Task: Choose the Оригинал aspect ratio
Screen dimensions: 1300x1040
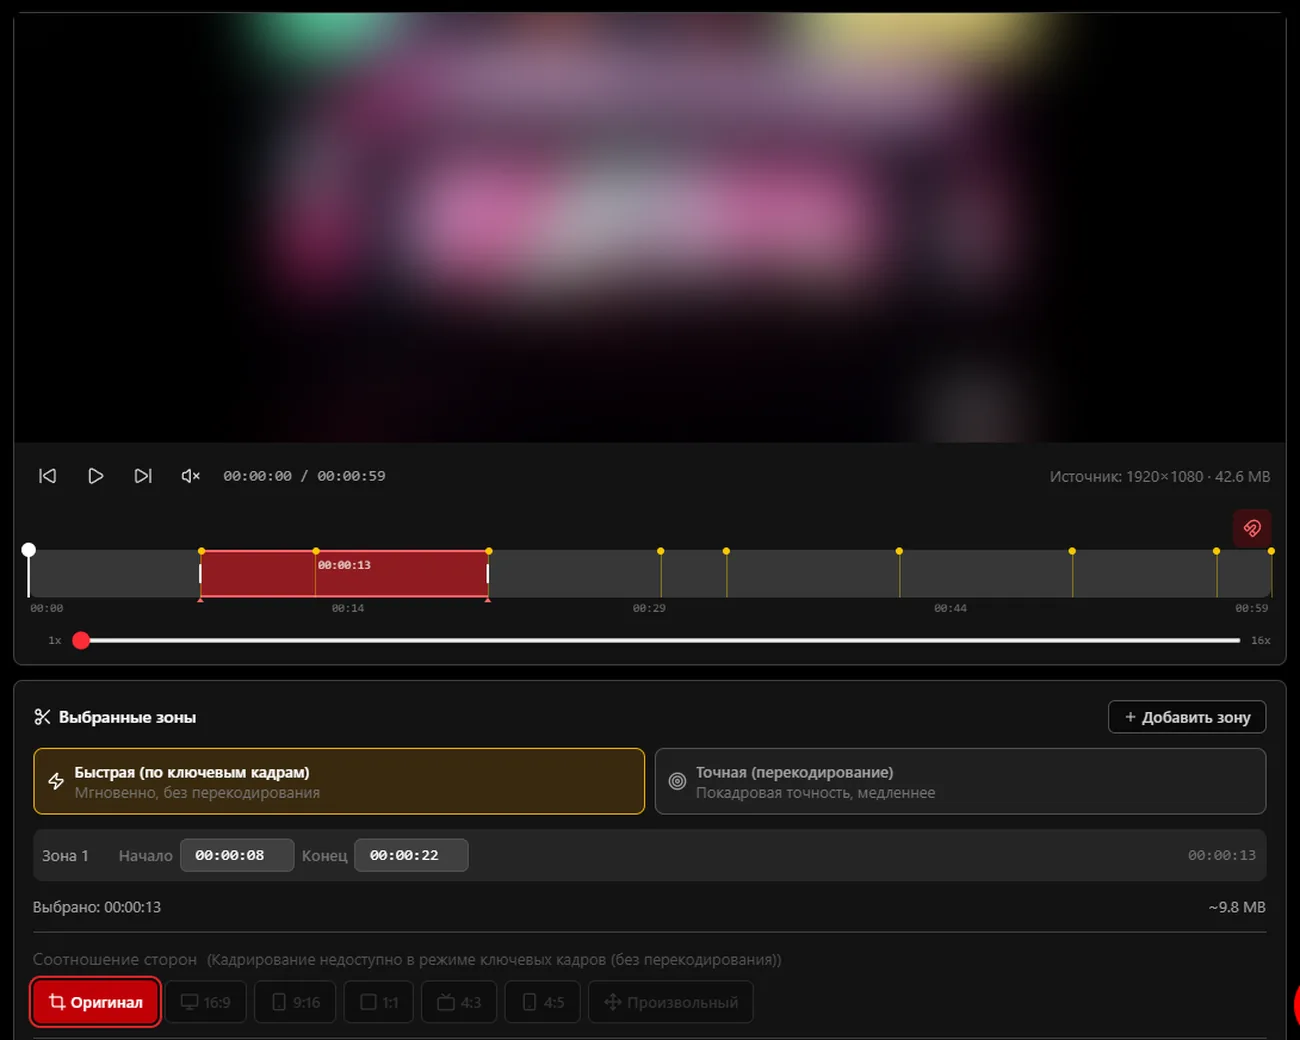Action: click(x=96, y=1002)
